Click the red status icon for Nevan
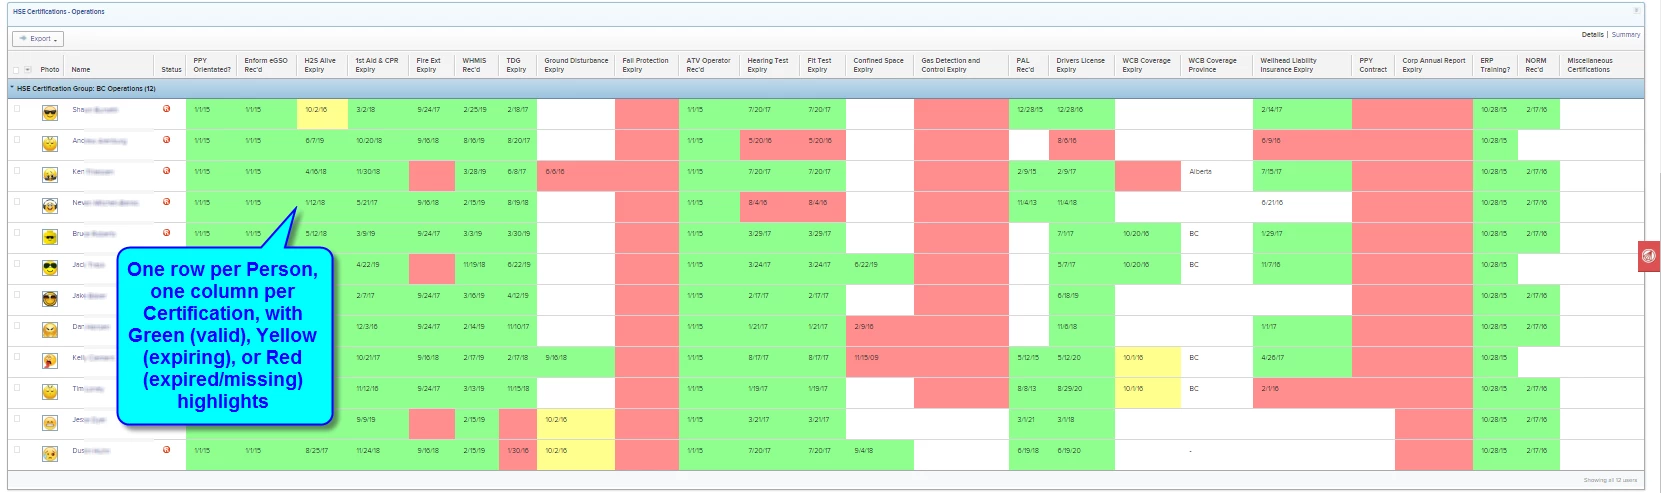Viewport: 1661px width, 493px height. tap(166, 202)
